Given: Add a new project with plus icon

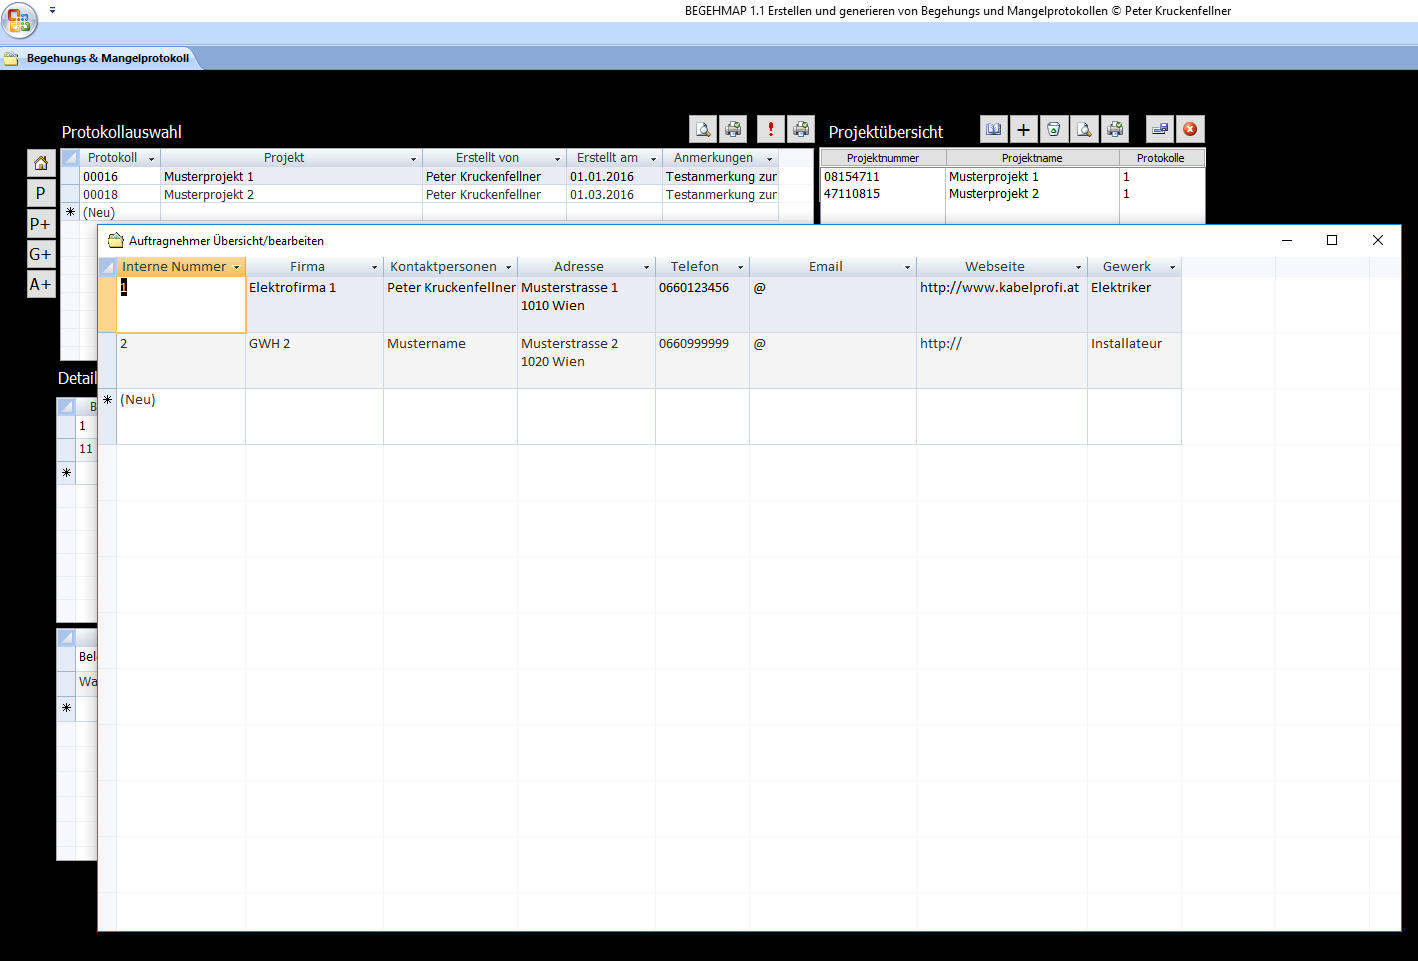Looking at the screenshot, I should 1023,129.
